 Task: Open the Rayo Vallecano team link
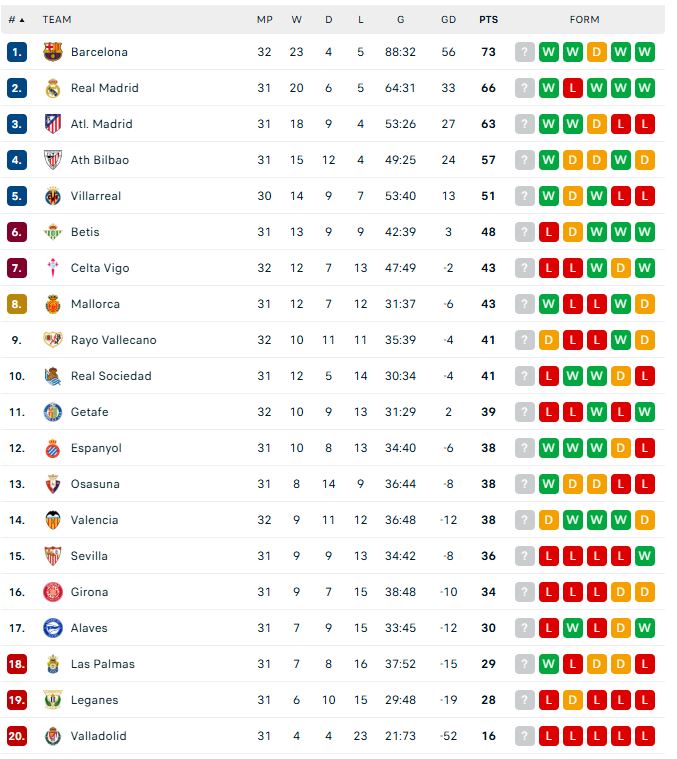pyautogui.click(x=114, y=340)
